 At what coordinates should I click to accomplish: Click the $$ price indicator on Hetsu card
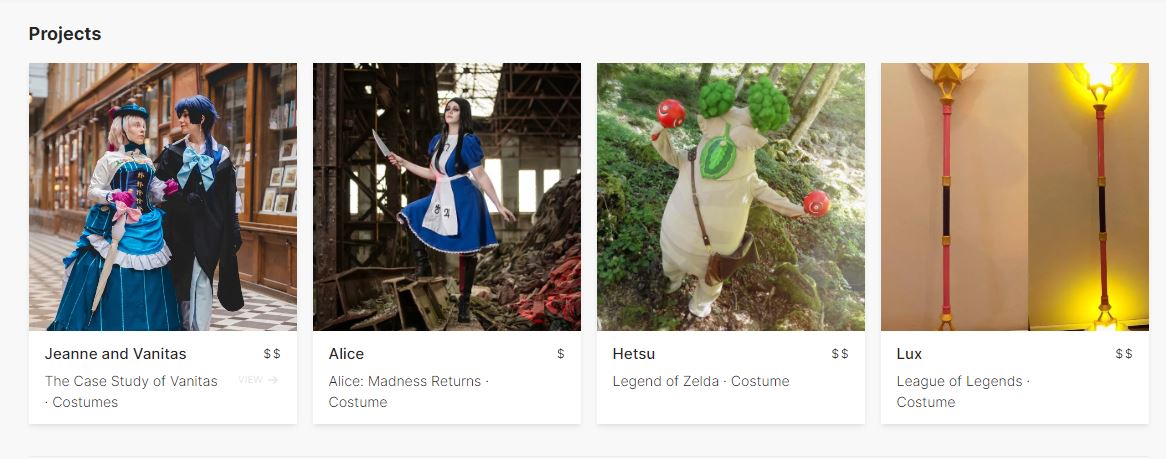pos(840,354)
